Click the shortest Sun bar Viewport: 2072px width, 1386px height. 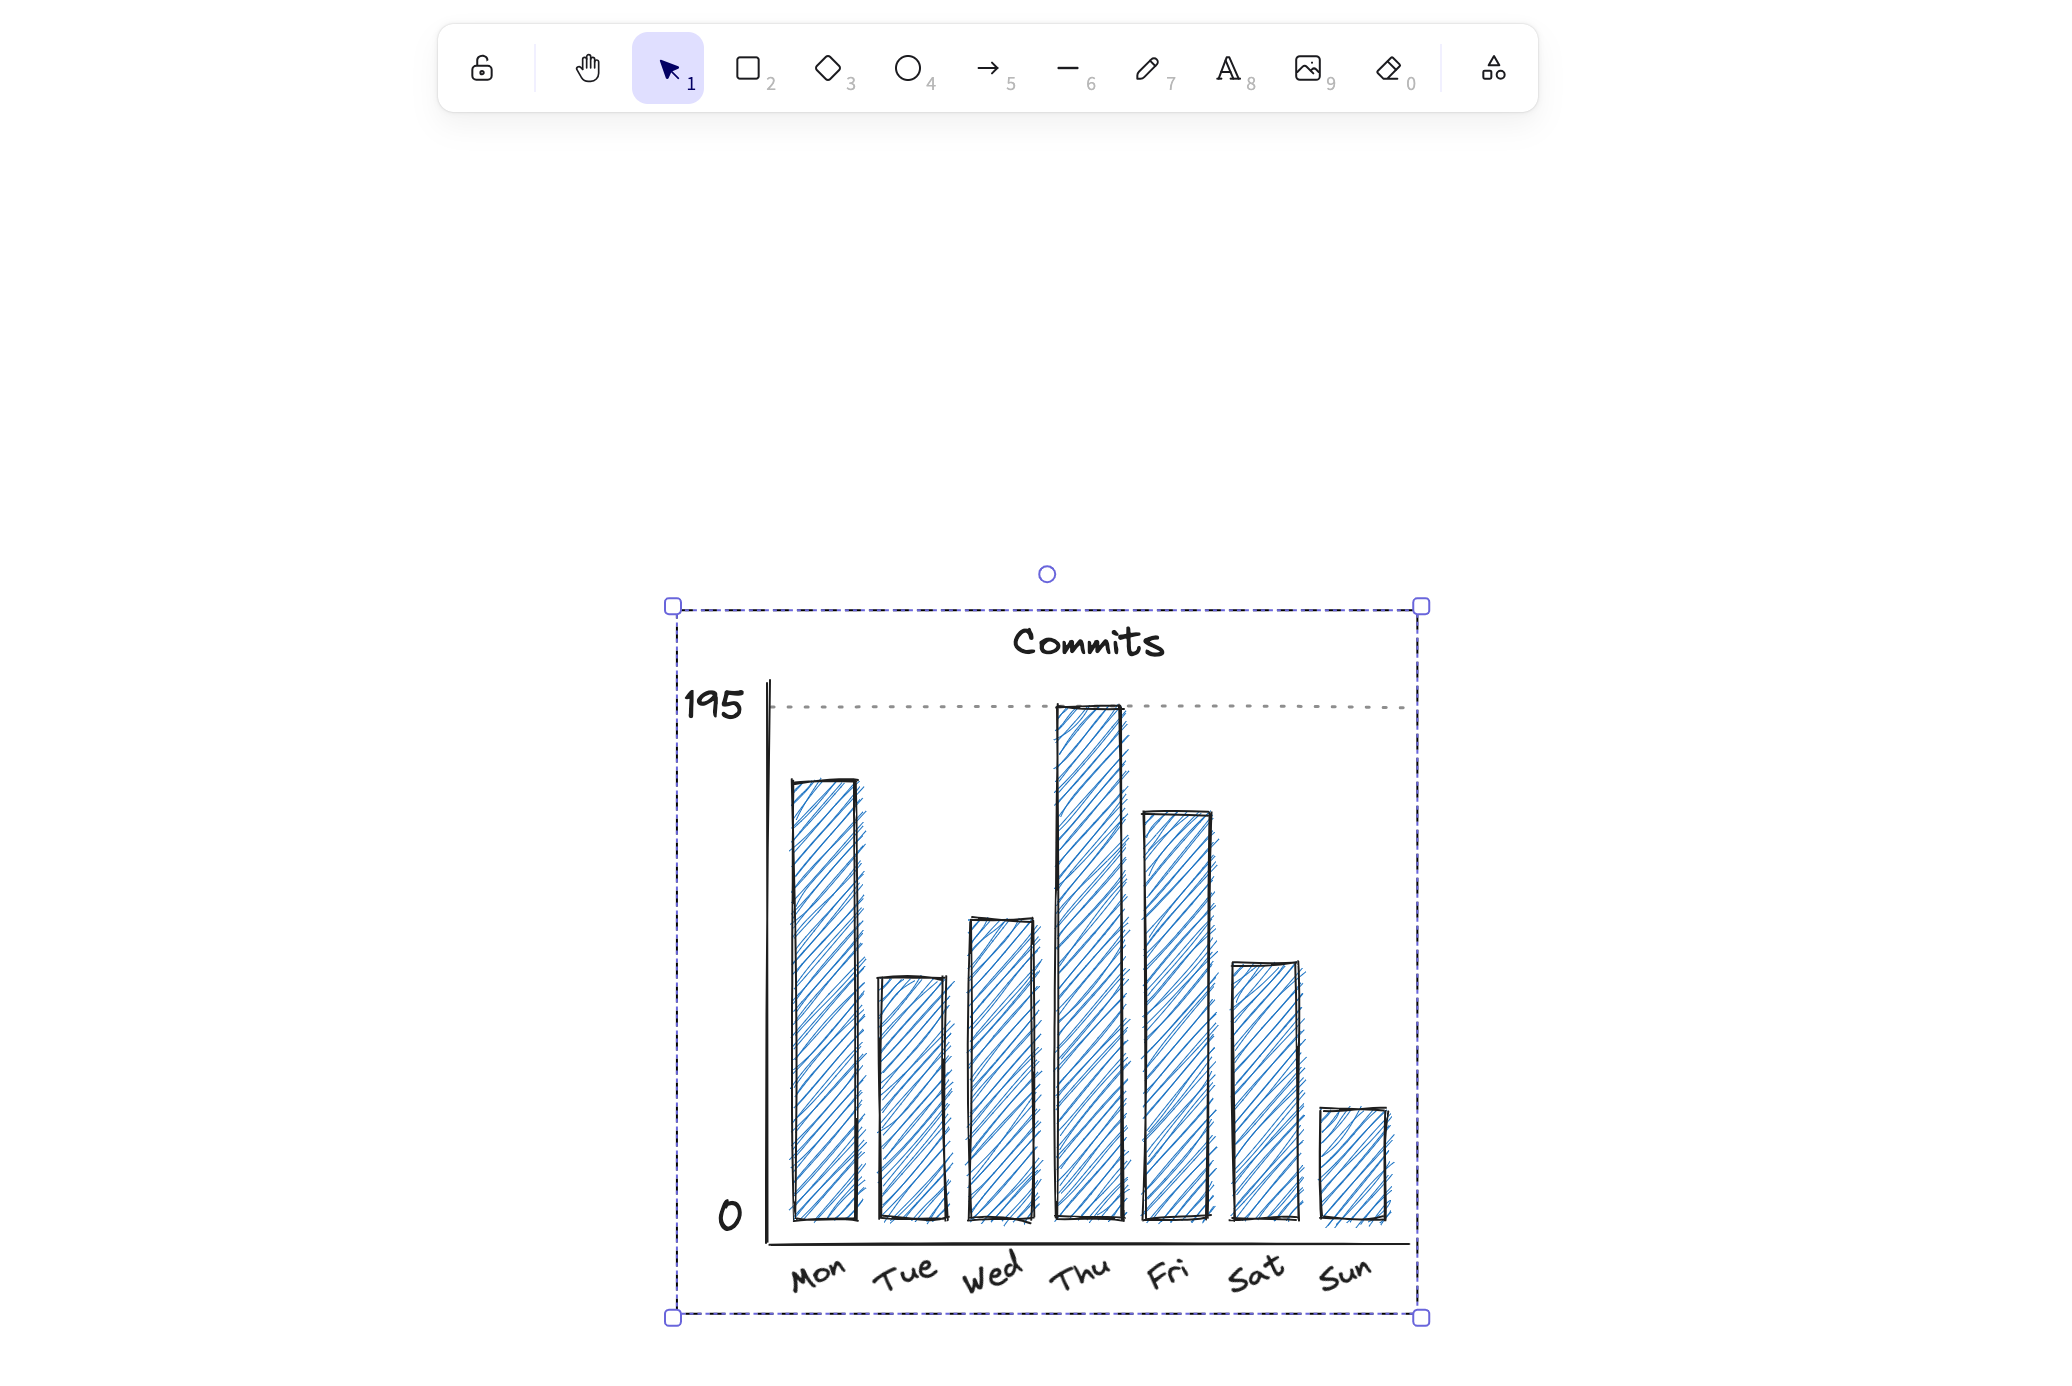pos(1353,1163)
